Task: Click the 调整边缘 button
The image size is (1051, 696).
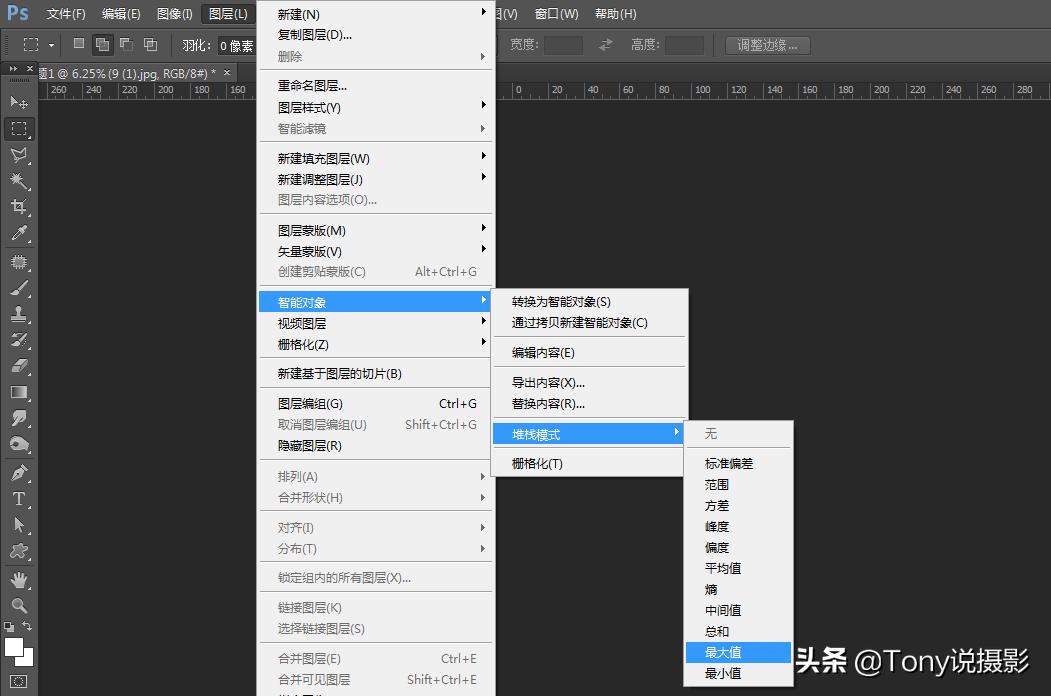Action: click(x=769, y=44)
